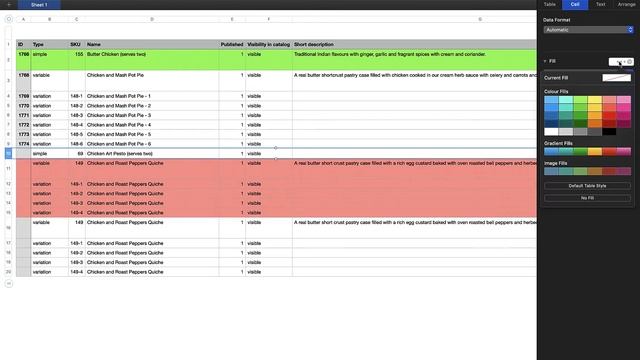Click SKU cell '155'
This screenshot has height=360, width=640.
pyautogui.click(x=77, y=60)
